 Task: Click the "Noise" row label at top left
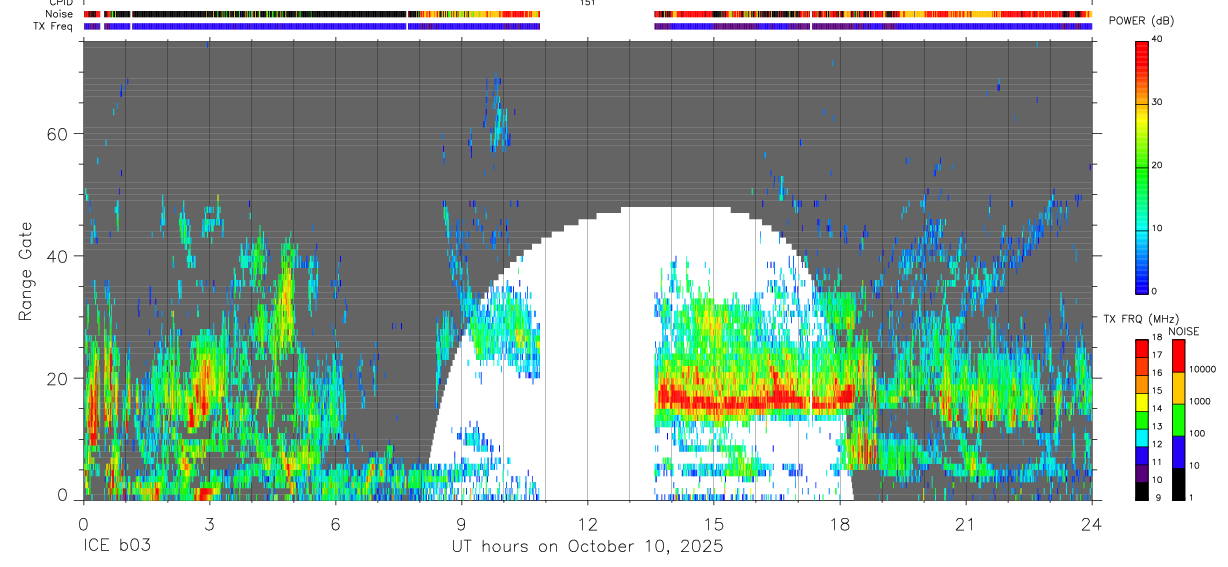click(x=60, y=14)
